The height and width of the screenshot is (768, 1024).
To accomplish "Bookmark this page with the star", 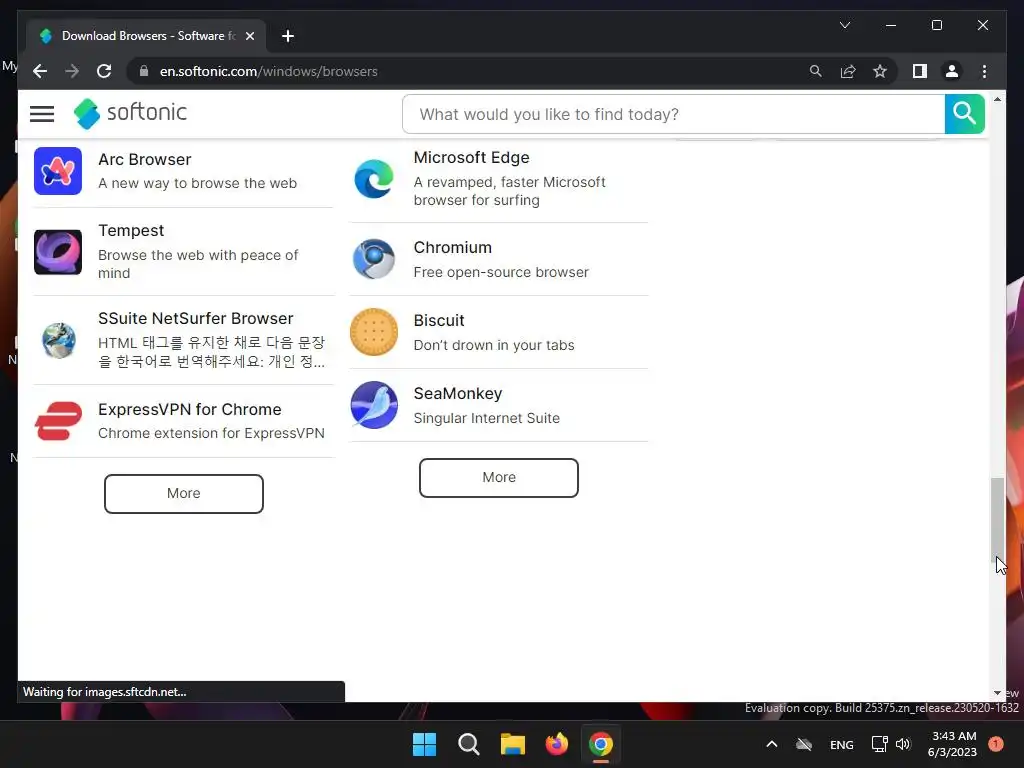I will [880, 71].
